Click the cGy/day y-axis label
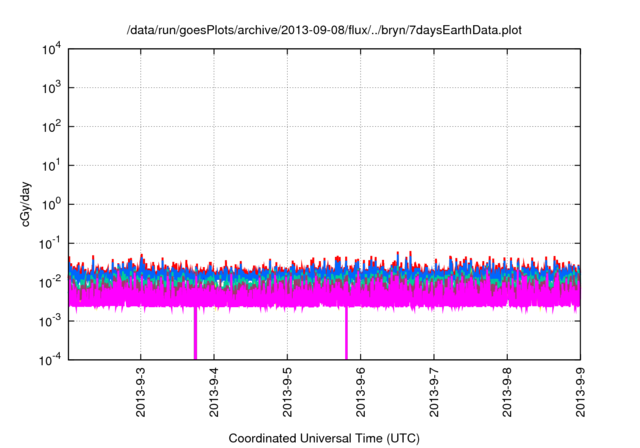Viewport: 640px width, 448px height. [26, 204]
